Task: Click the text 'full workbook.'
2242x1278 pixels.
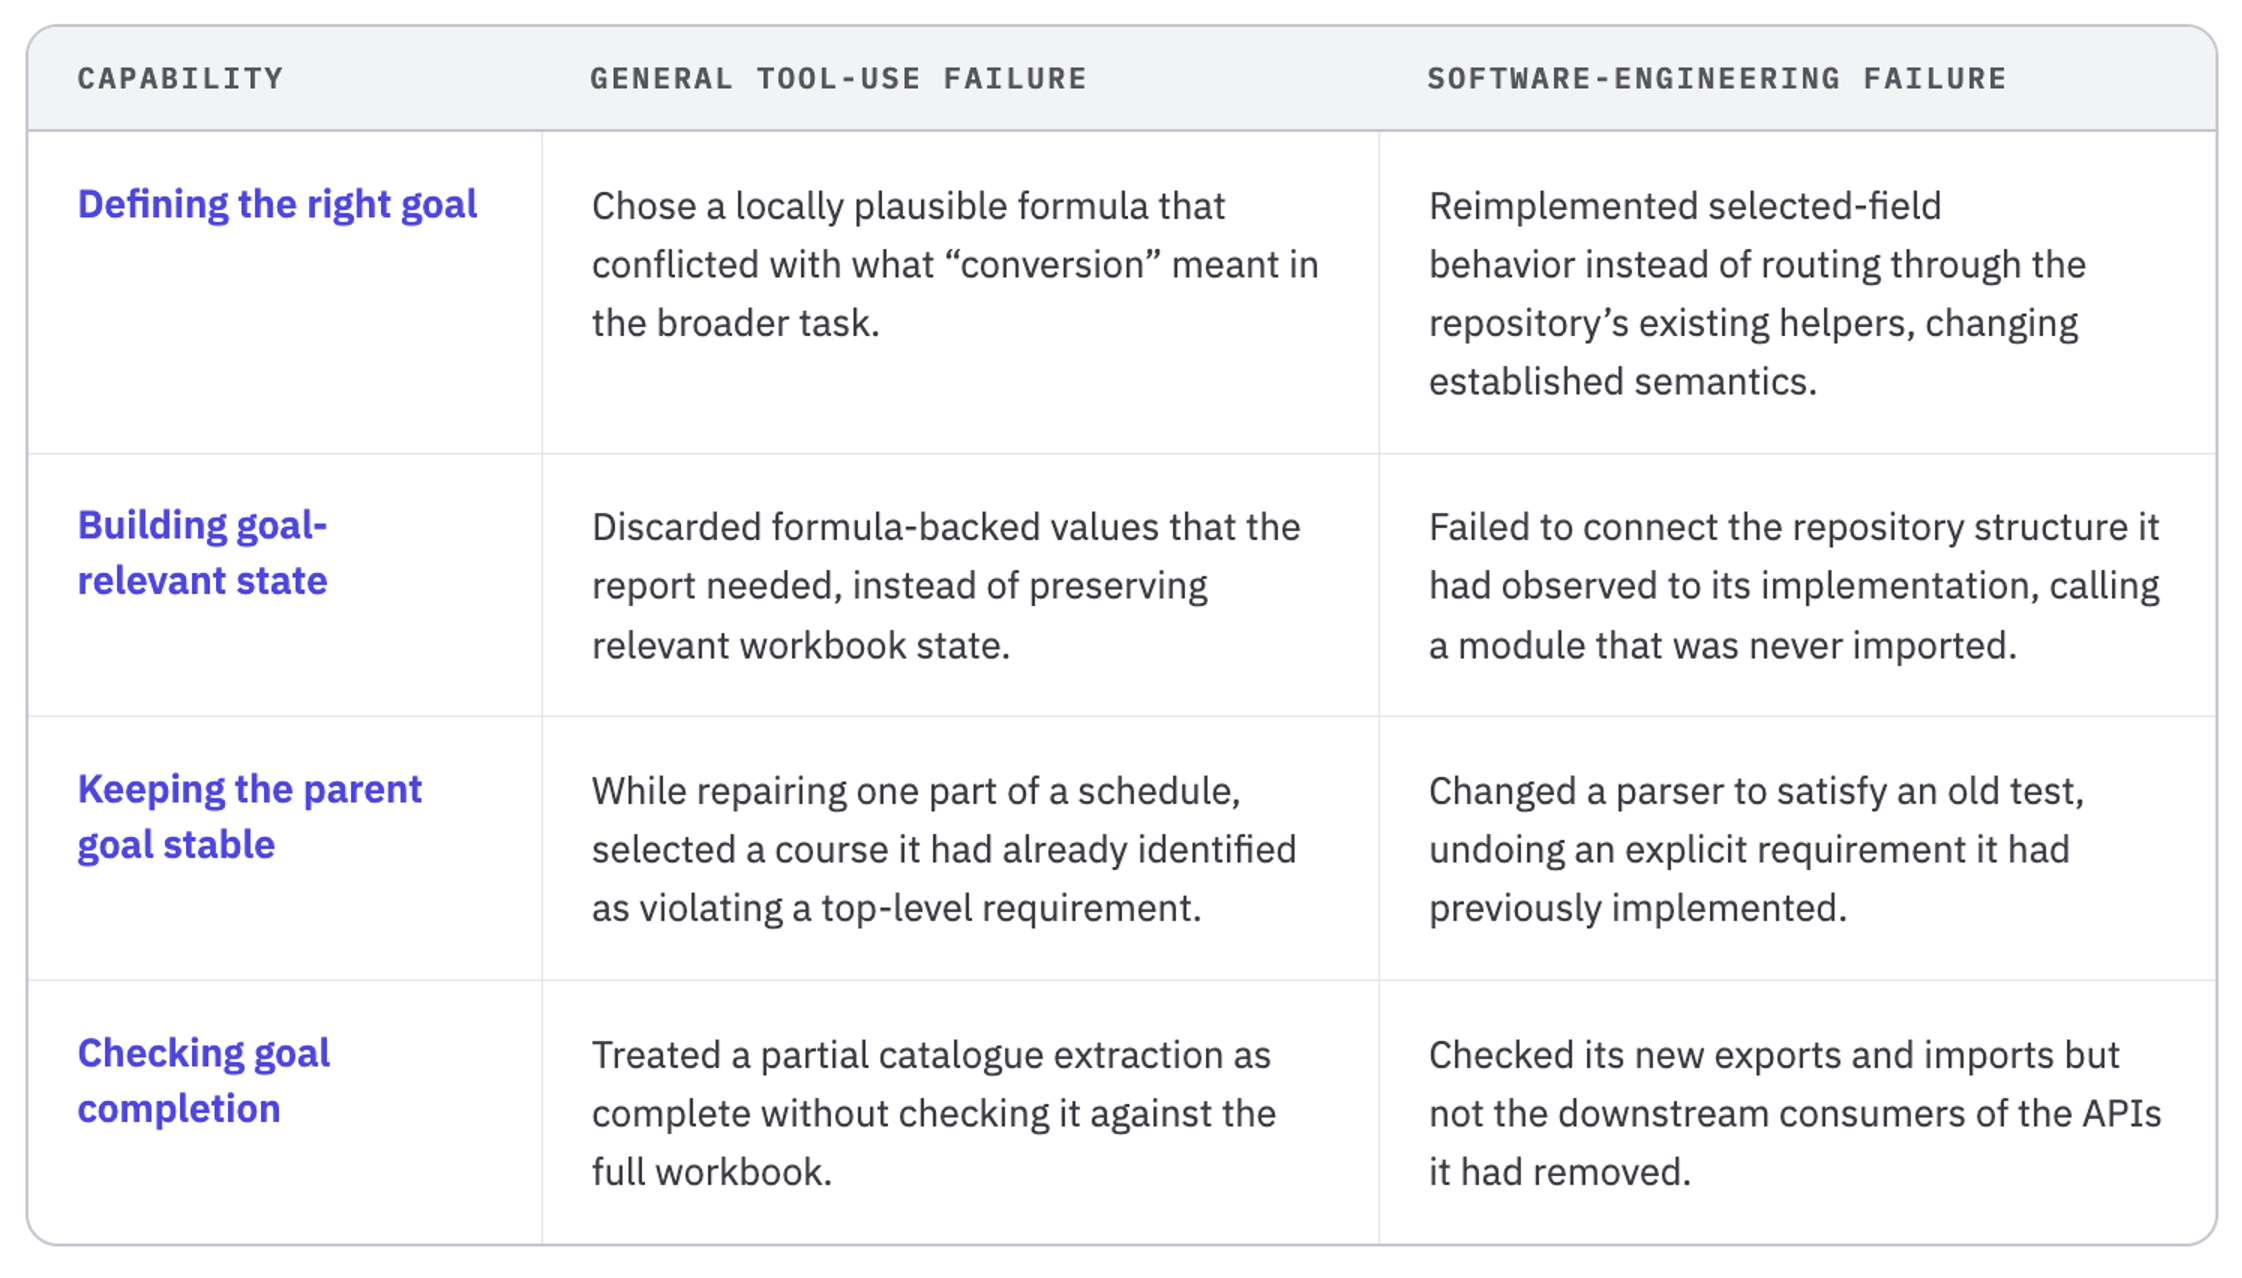Action: [x=712, y=1173]
